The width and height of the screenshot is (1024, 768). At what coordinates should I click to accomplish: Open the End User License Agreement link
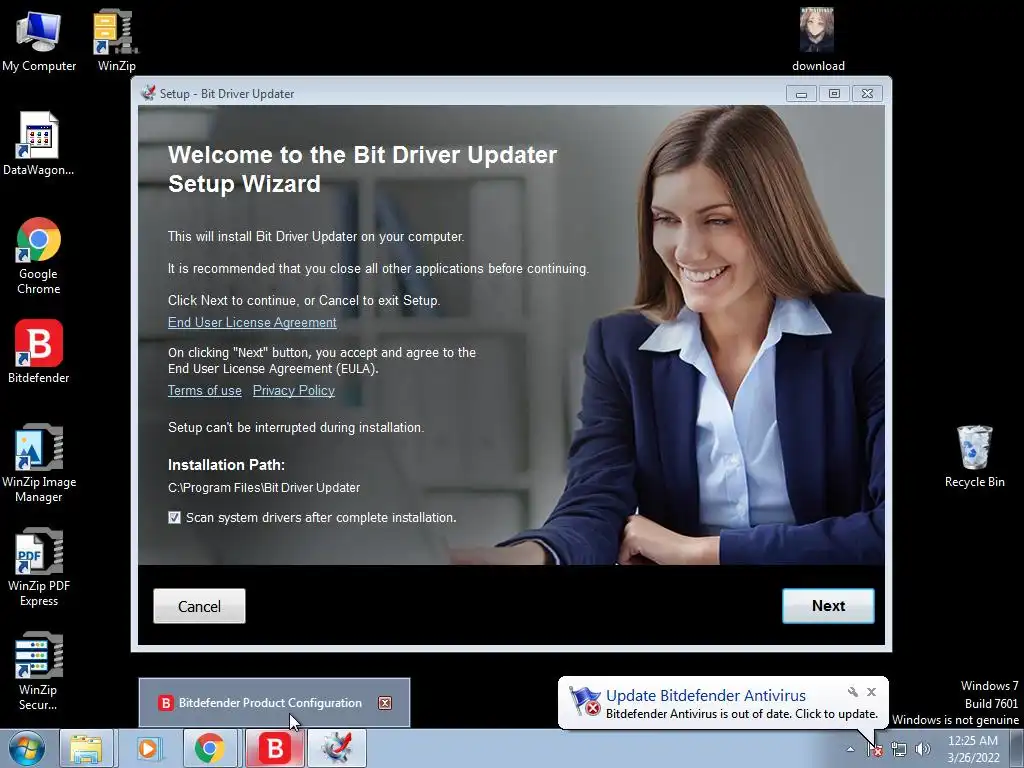(252, 322)
